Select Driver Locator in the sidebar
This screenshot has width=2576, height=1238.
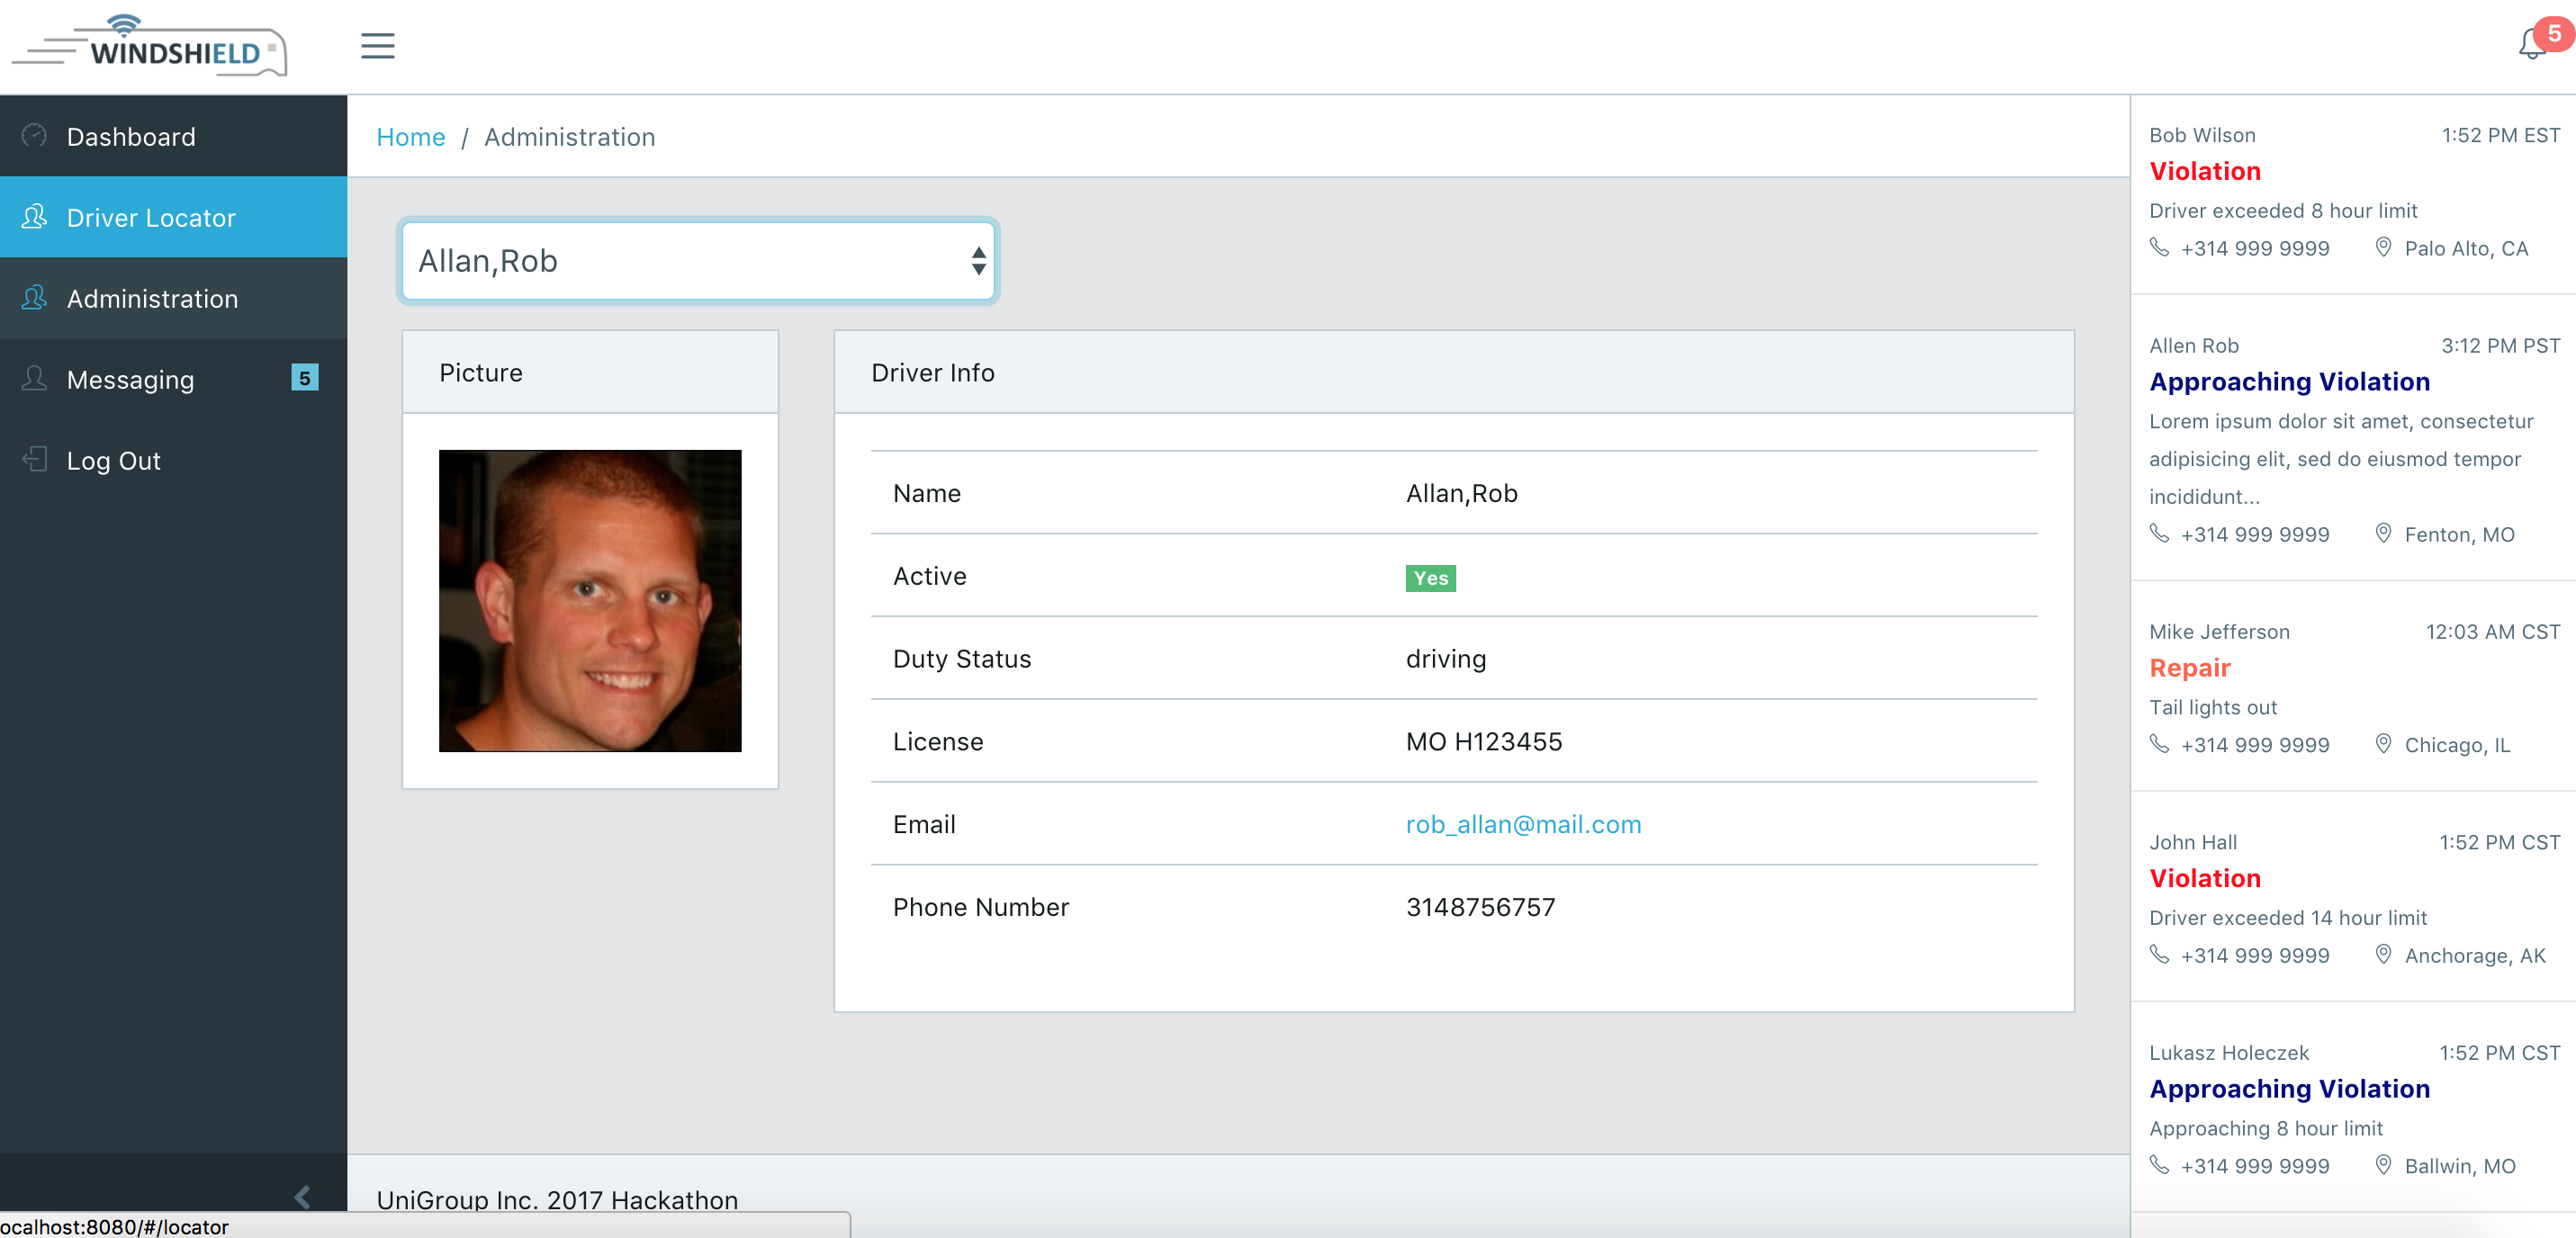pos(151,217)
